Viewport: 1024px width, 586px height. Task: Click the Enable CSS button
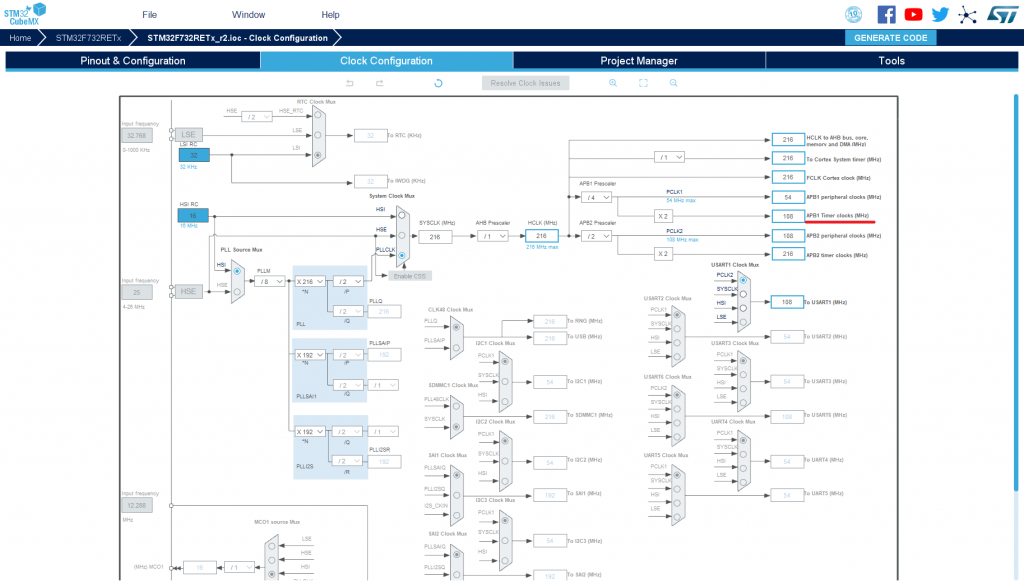tap(409, 276)
